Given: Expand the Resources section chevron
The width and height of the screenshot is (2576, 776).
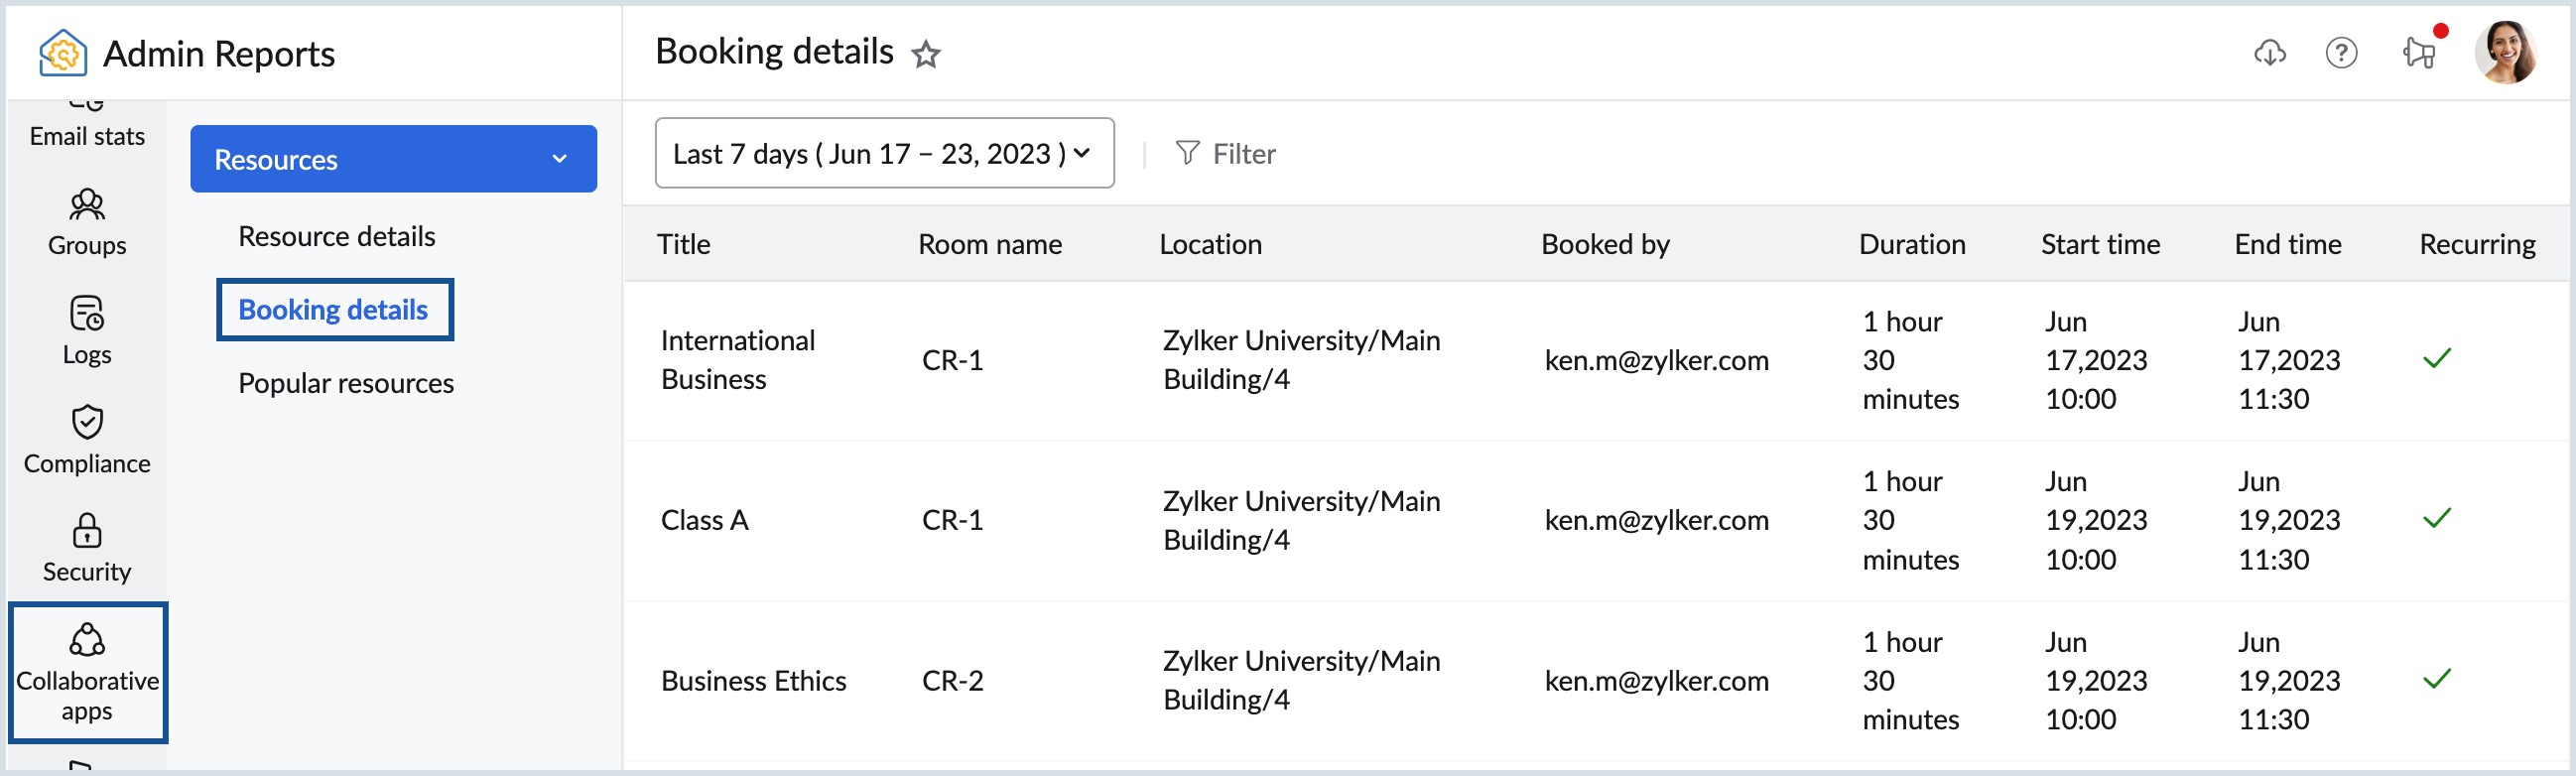Looking at the screenshot, I should pyautogui.click(x=559, y=158).
